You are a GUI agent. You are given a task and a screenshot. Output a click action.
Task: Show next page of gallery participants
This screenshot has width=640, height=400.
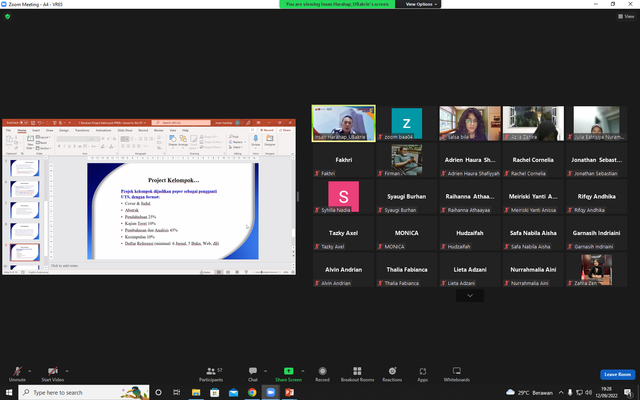(470, 296)
